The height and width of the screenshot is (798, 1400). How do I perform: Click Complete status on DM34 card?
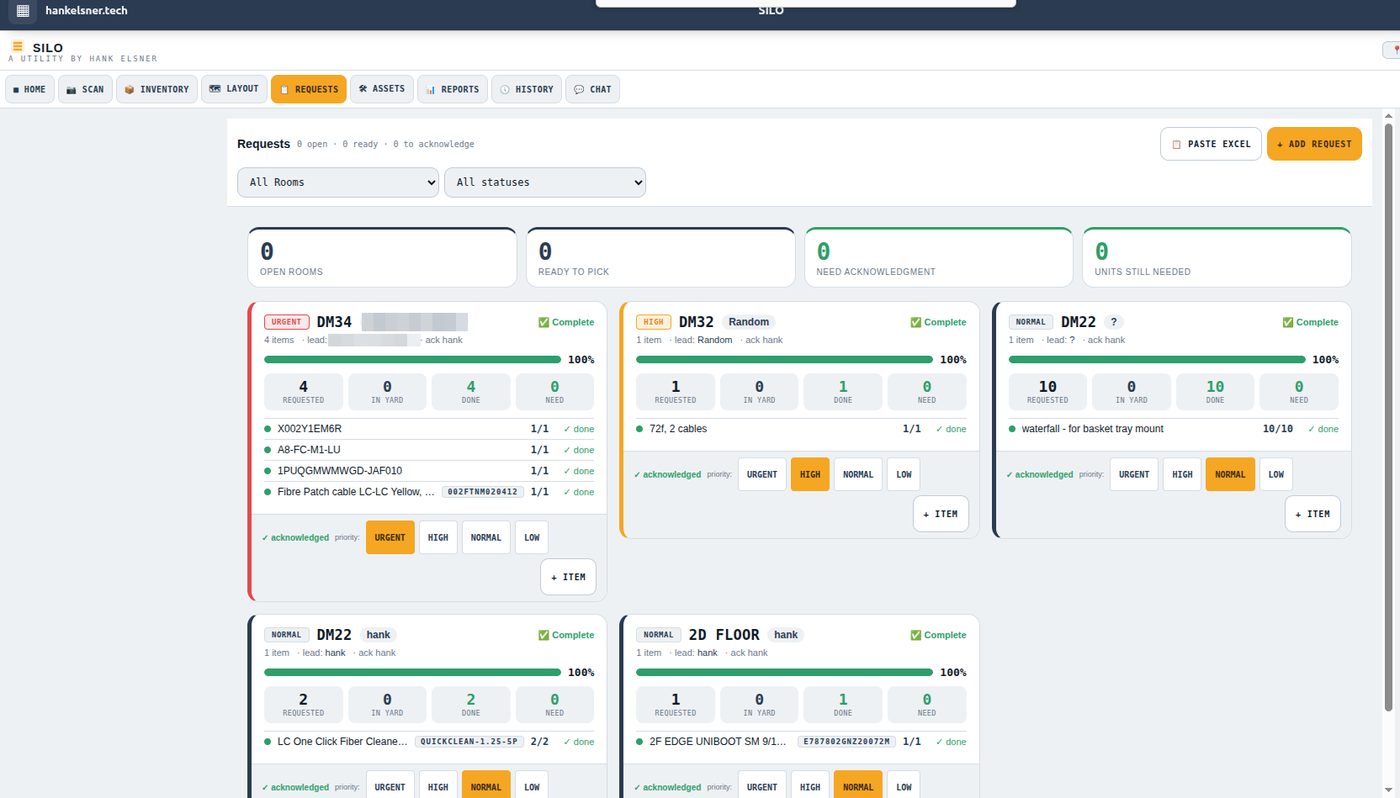(x=566, y=322)
